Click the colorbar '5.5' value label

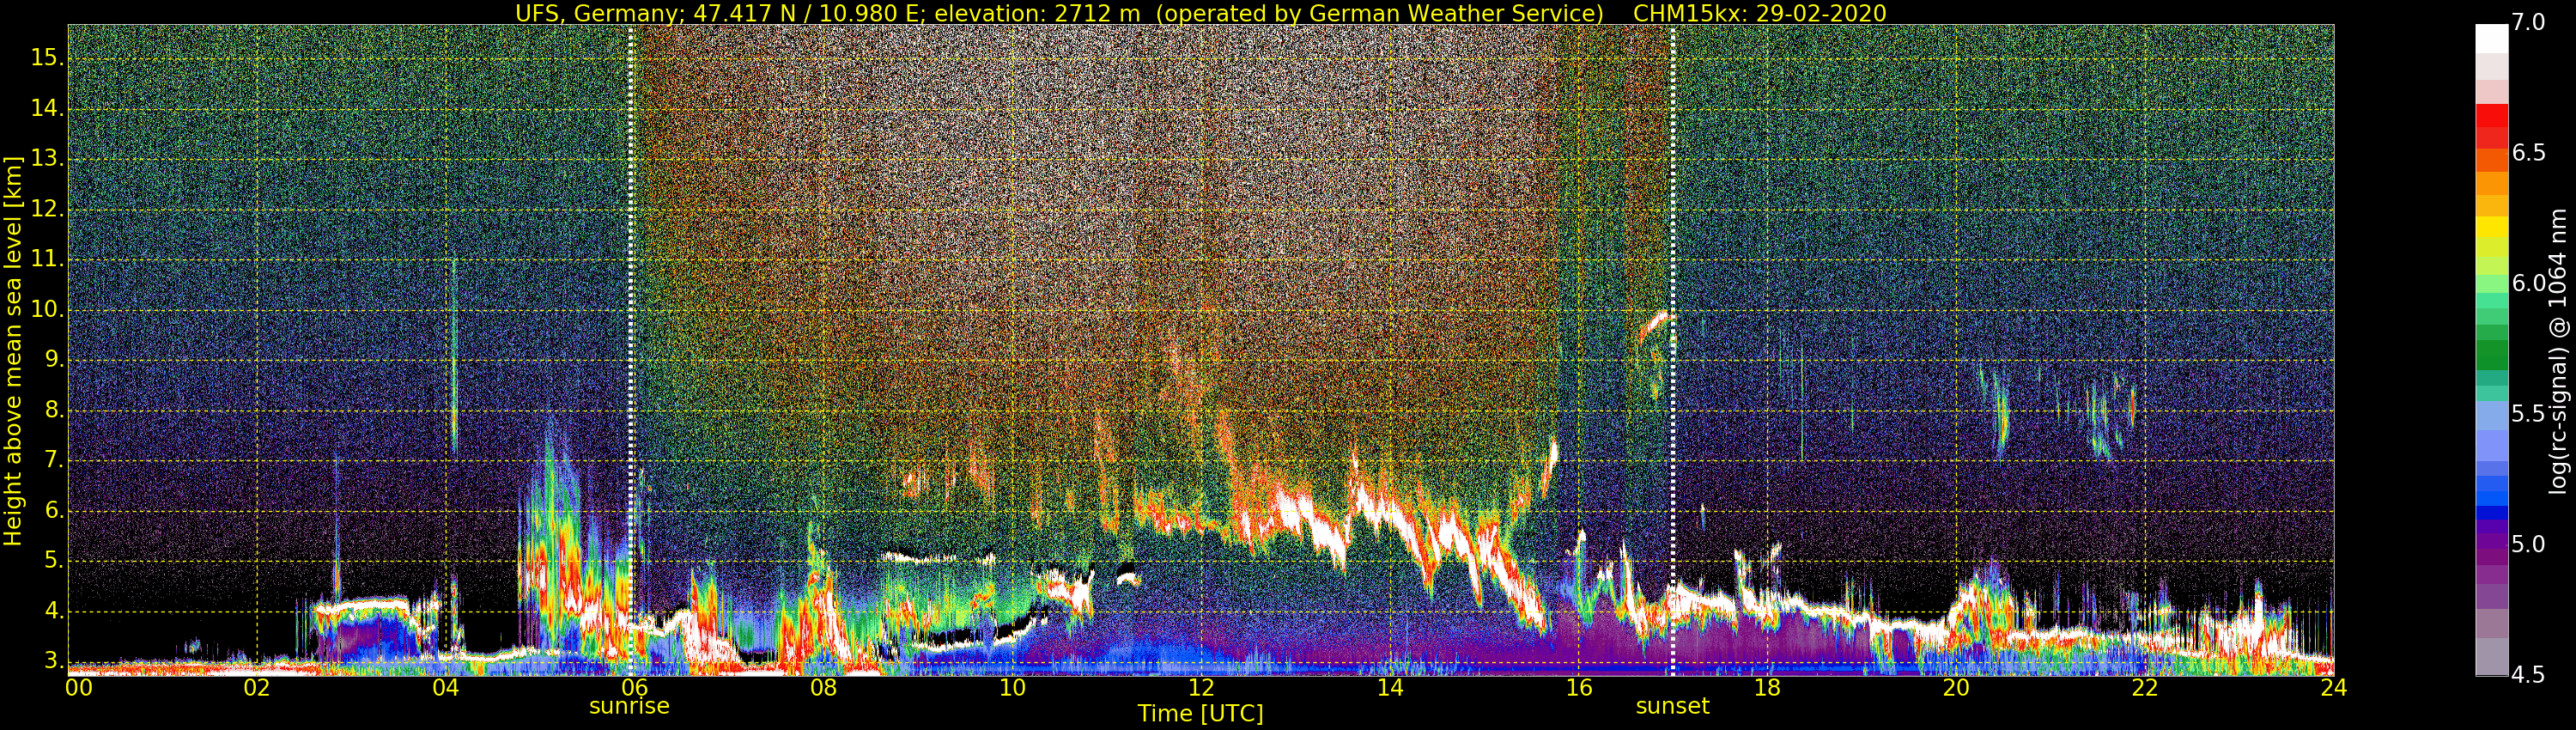coord(2528,414)
